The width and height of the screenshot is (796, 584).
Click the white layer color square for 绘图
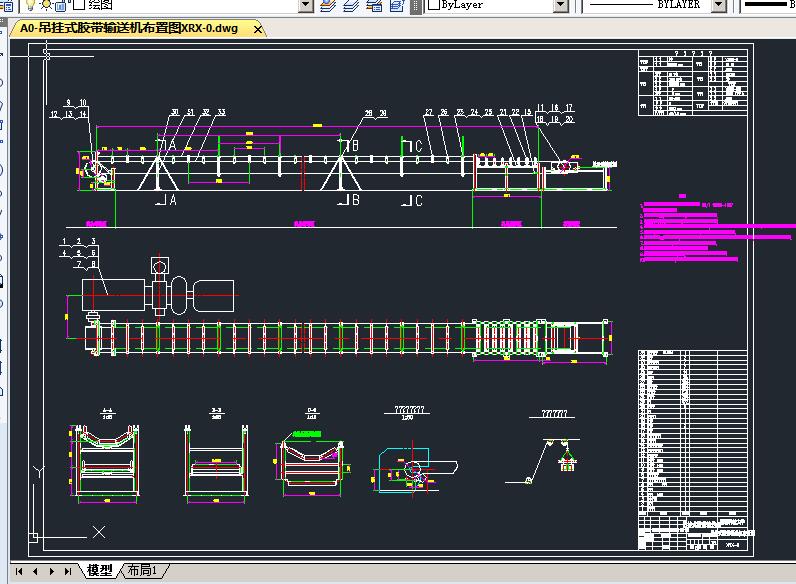click(x=79, y=5)
